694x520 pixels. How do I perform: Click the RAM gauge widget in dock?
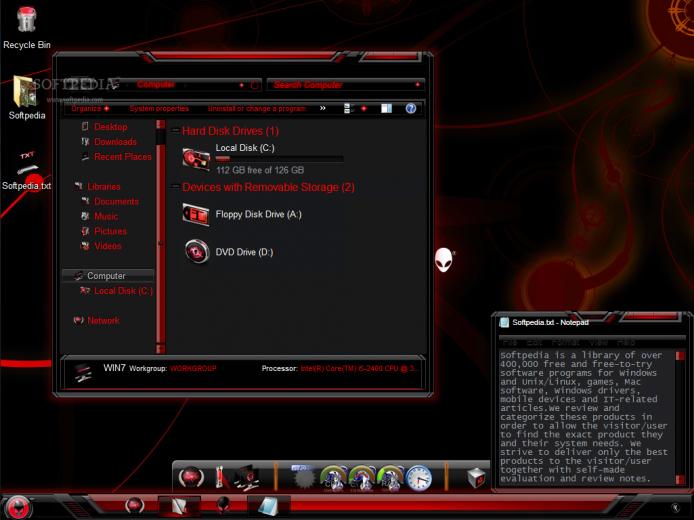tap(390, 478)
